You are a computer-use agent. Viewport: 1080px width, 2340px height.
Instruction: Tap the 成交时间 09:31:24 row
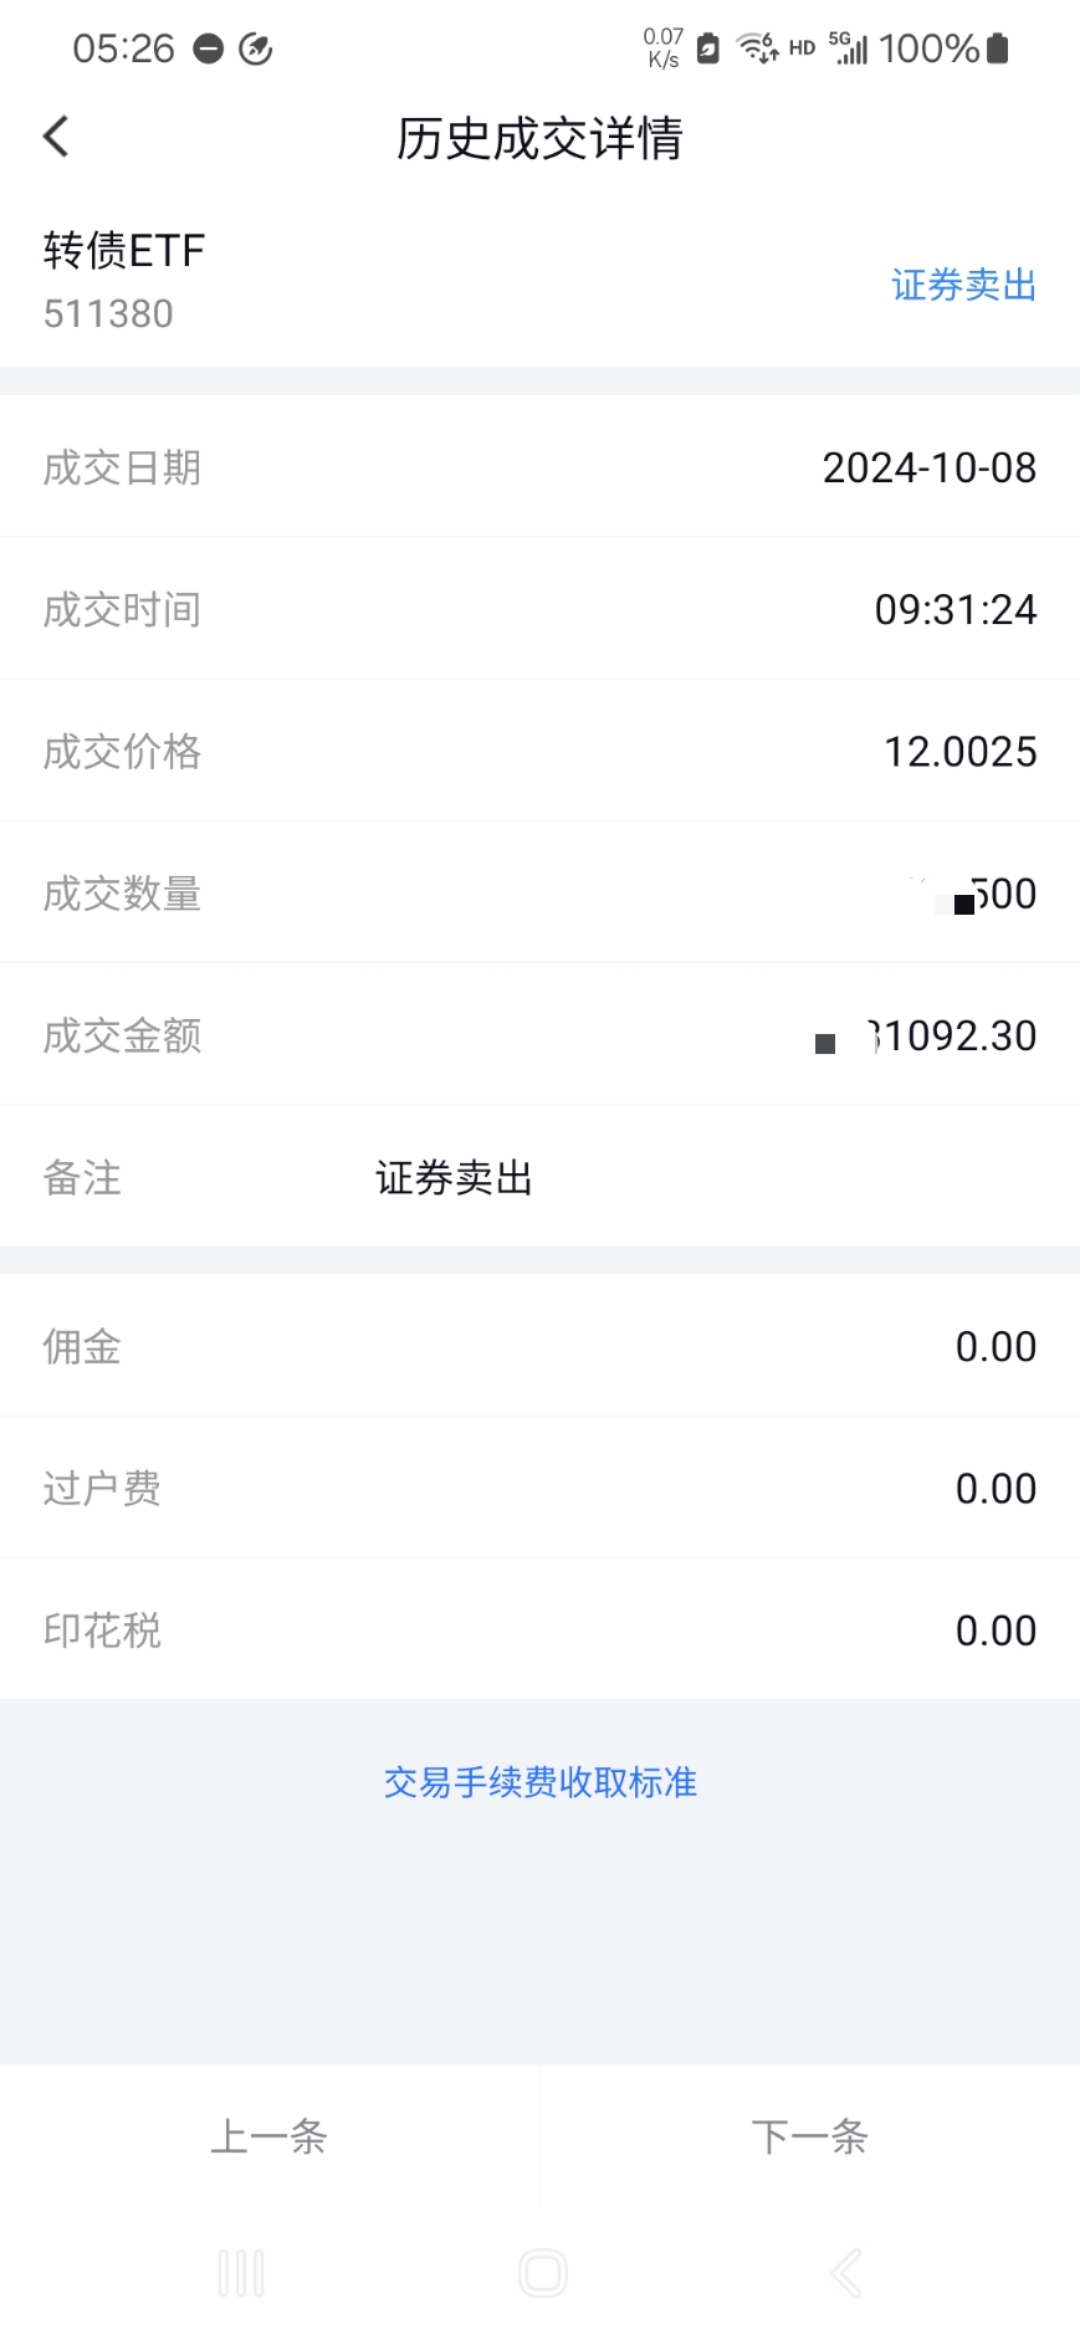tap(540, 609)
